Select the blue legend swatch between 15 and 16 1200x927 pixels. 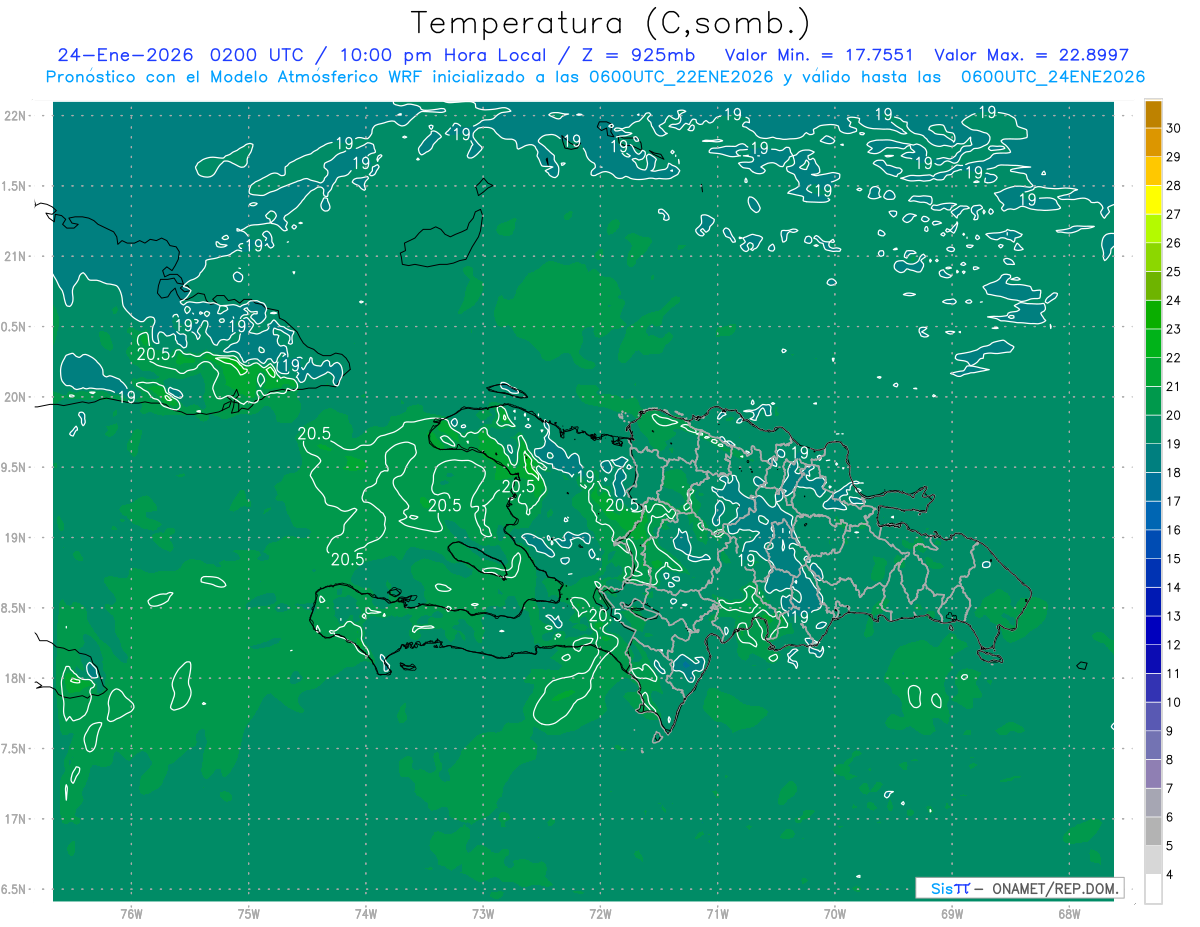[x=1153, y=544]
